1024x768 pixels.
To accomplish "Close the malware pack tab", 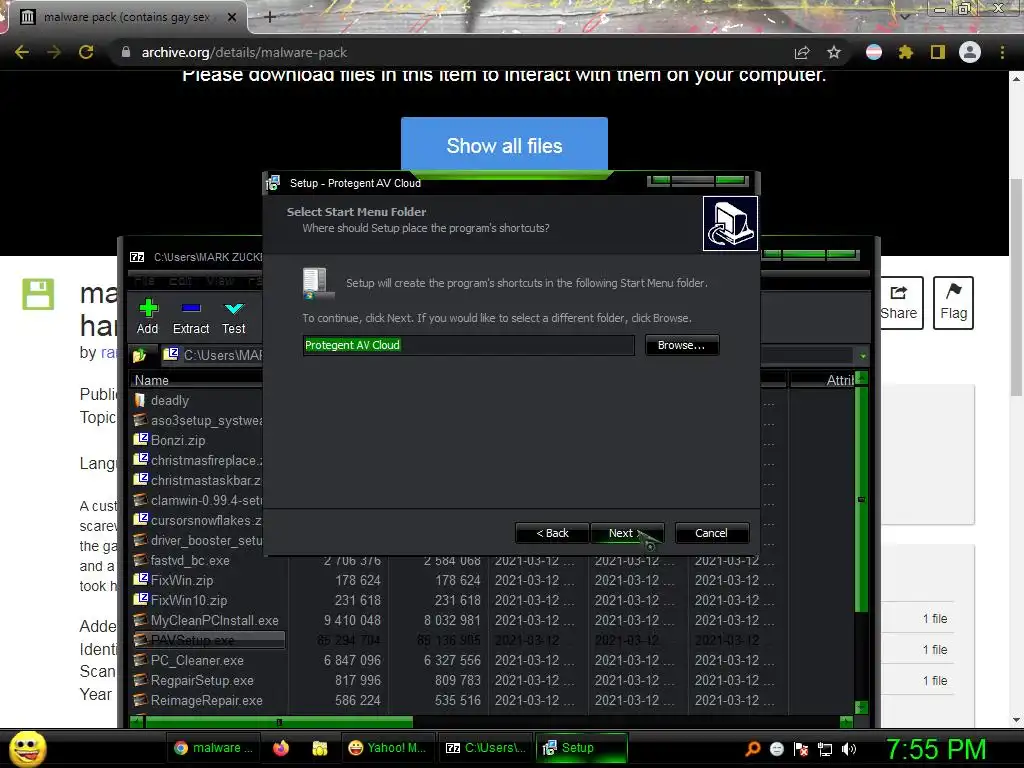I will tap(232, 17).
